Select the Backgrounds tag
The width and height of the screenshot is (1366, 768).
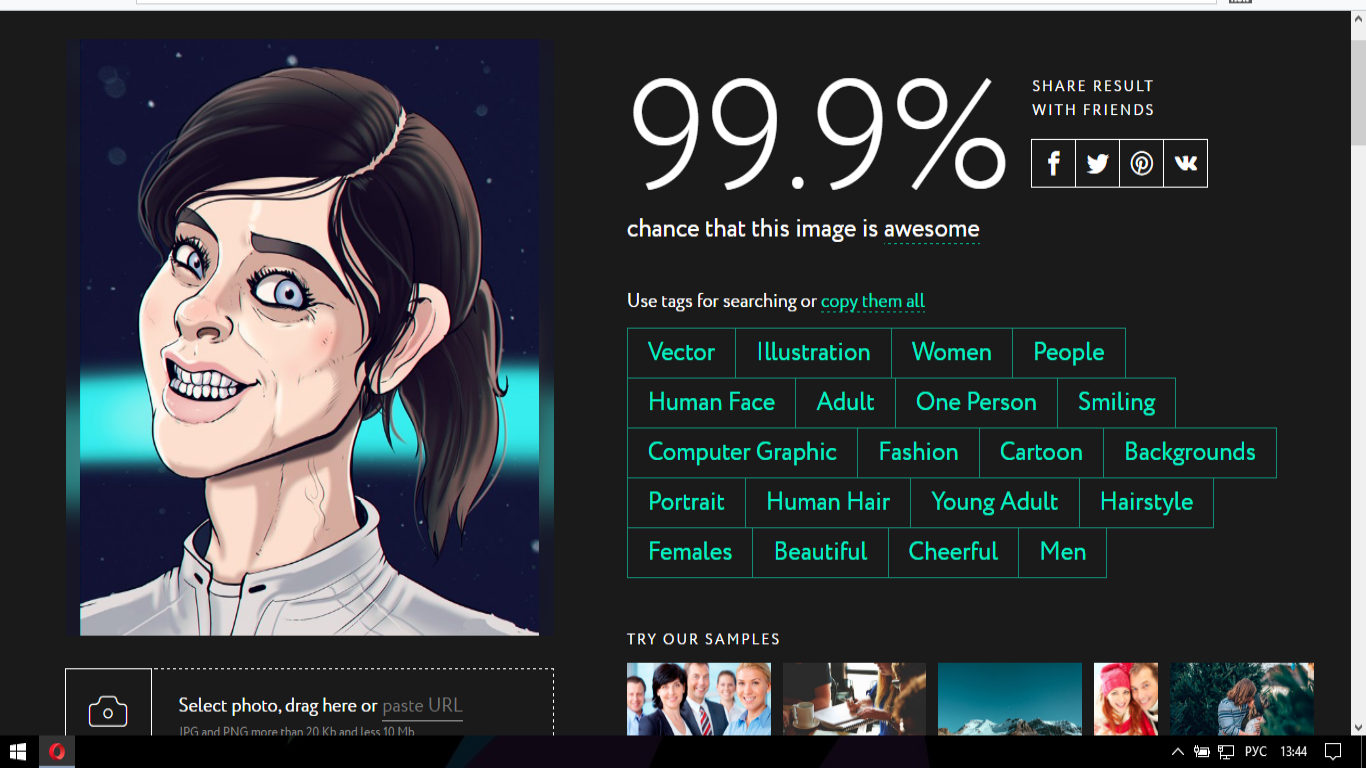tap(1190, 453)
